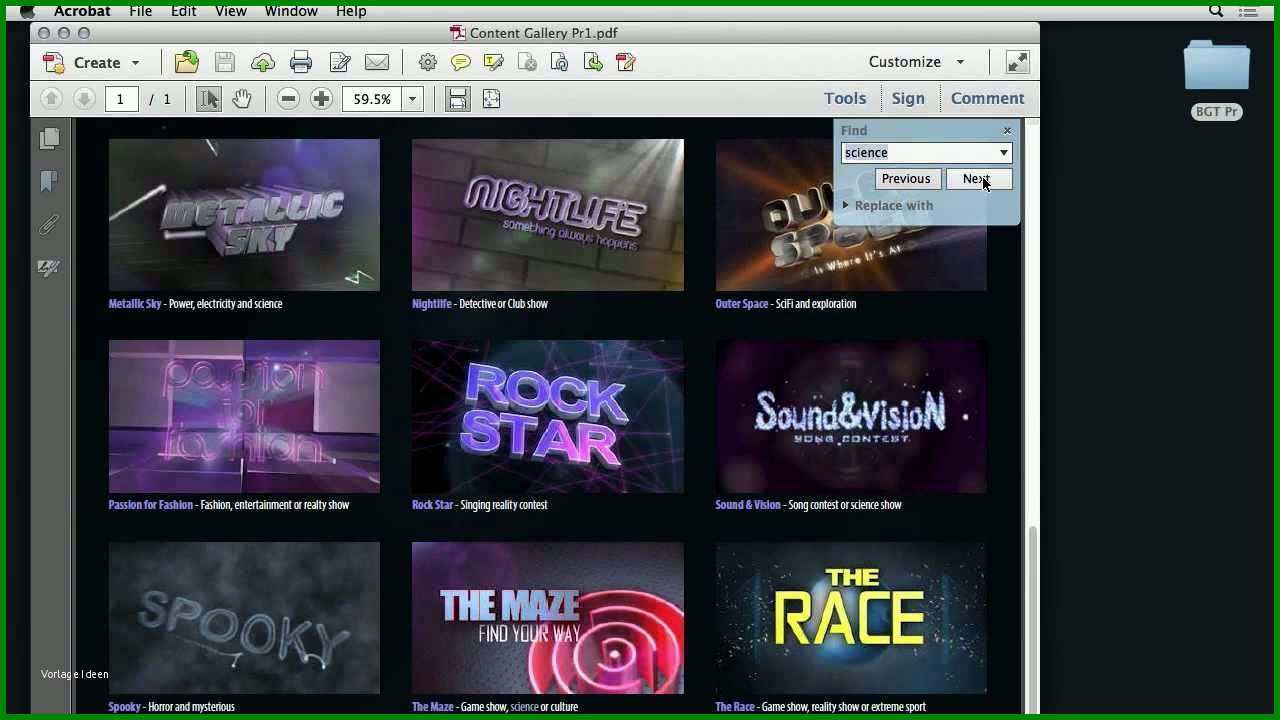This screenshot has width=1280, height=720.
Task: Click the Rock Star thumbnail
Action: tap(548, 416)
